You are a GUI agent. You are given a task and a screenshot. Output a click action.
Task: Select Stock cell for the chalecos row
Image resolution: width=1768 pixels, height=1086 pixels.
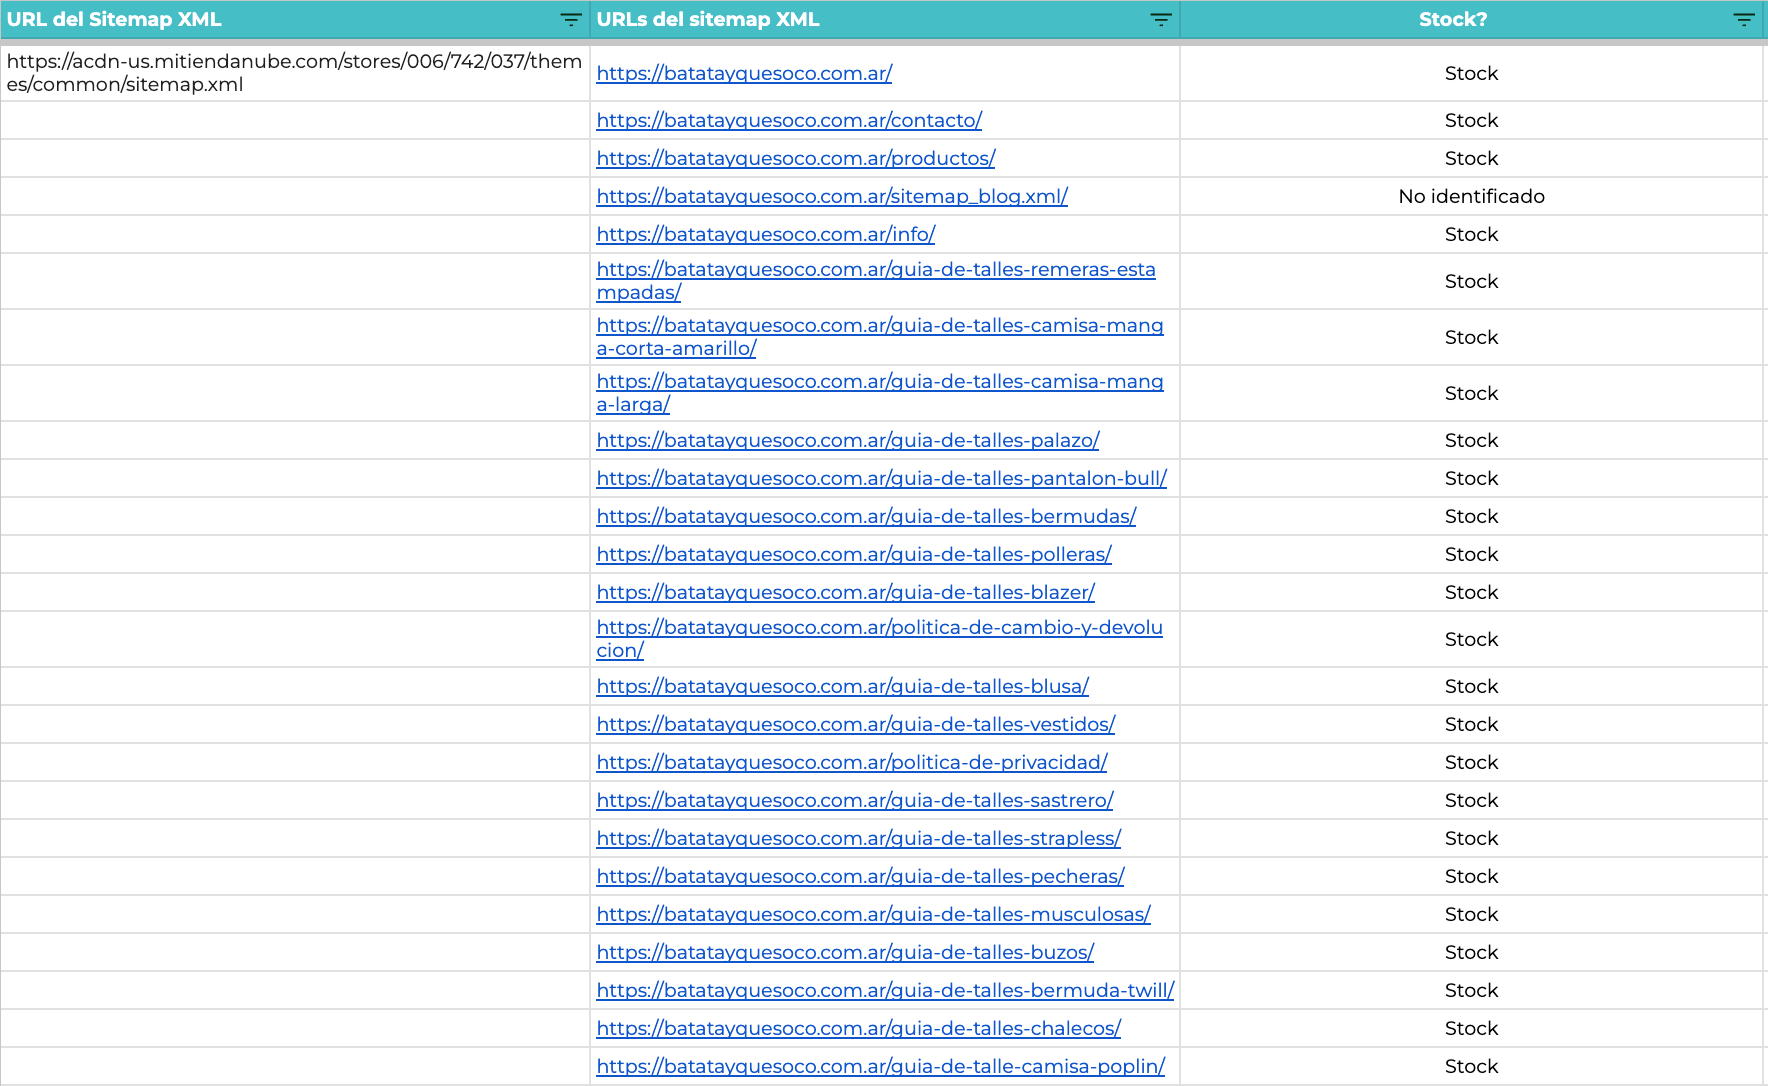1471,1028
